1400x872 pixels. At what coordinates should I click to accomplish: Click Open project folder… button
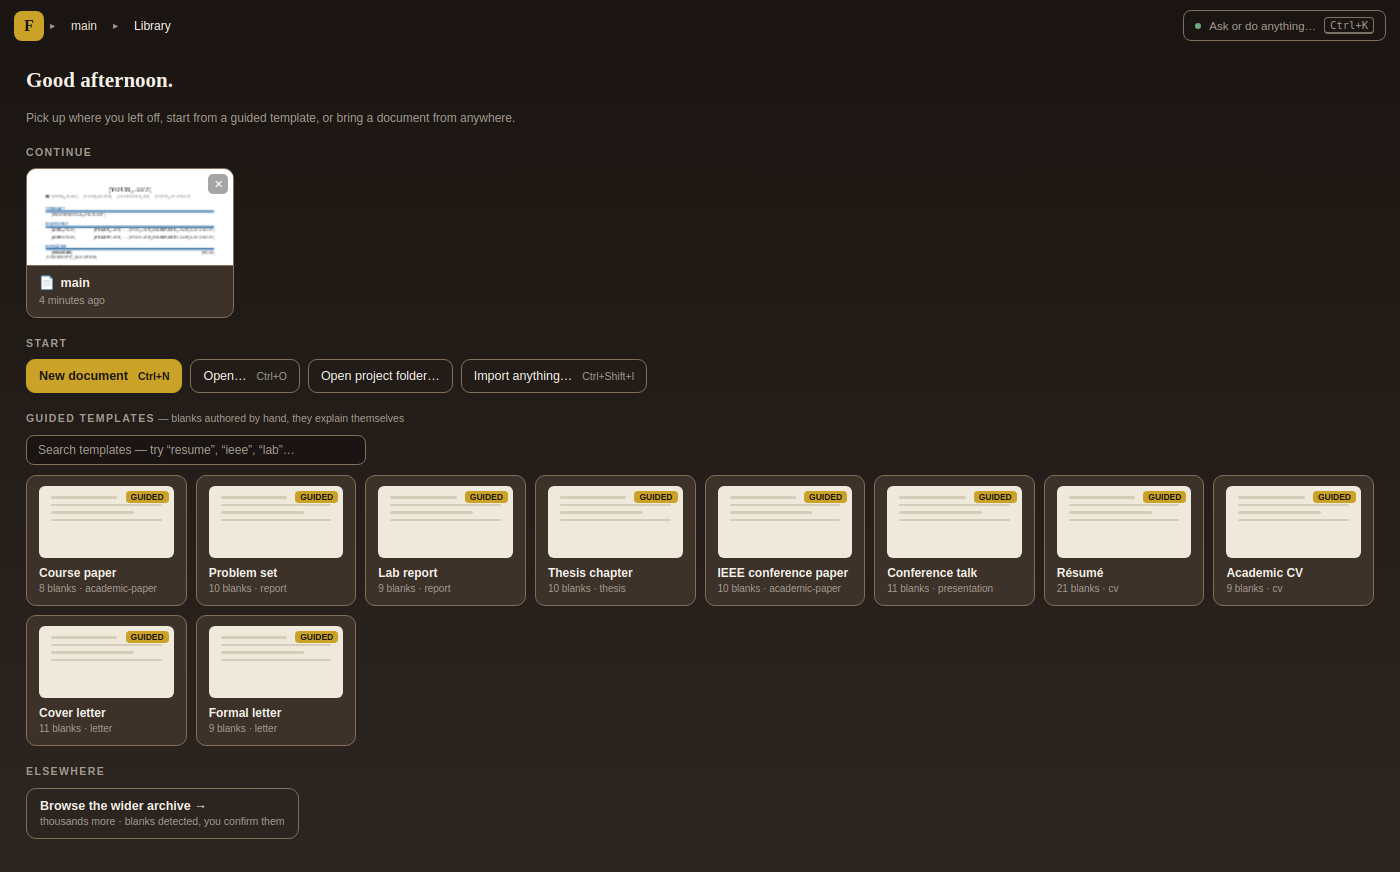click(x=380, y=376)
